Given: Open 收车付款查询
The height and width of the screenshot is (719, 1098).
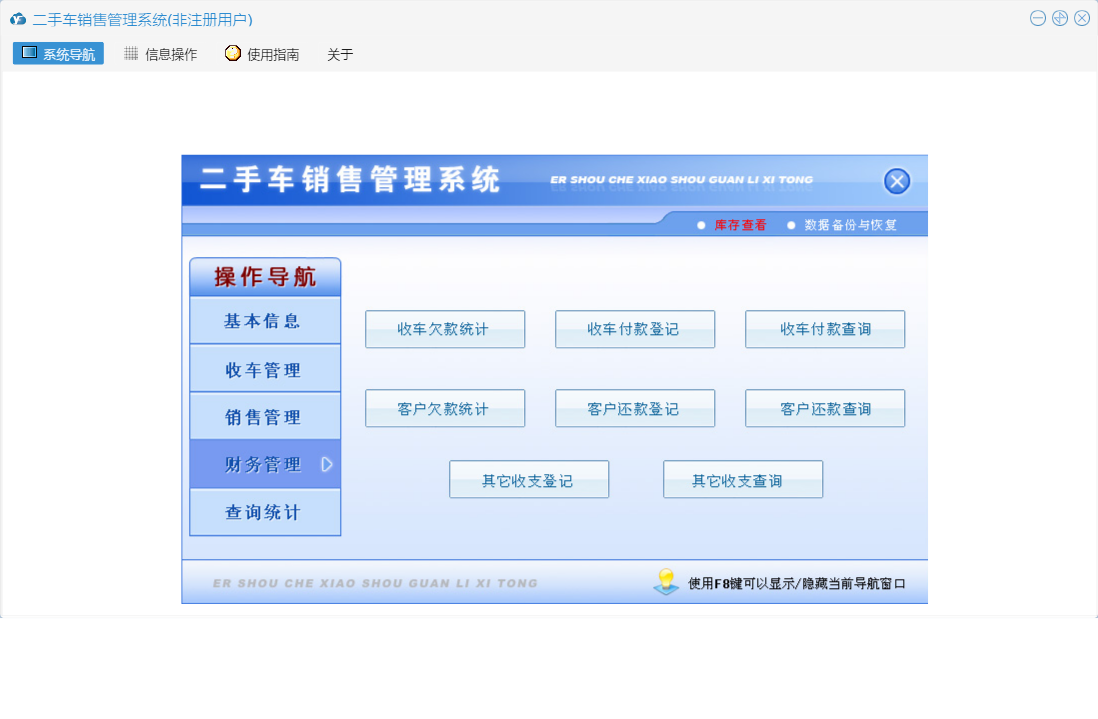Looking at the screenshot, I should (825, 329).
